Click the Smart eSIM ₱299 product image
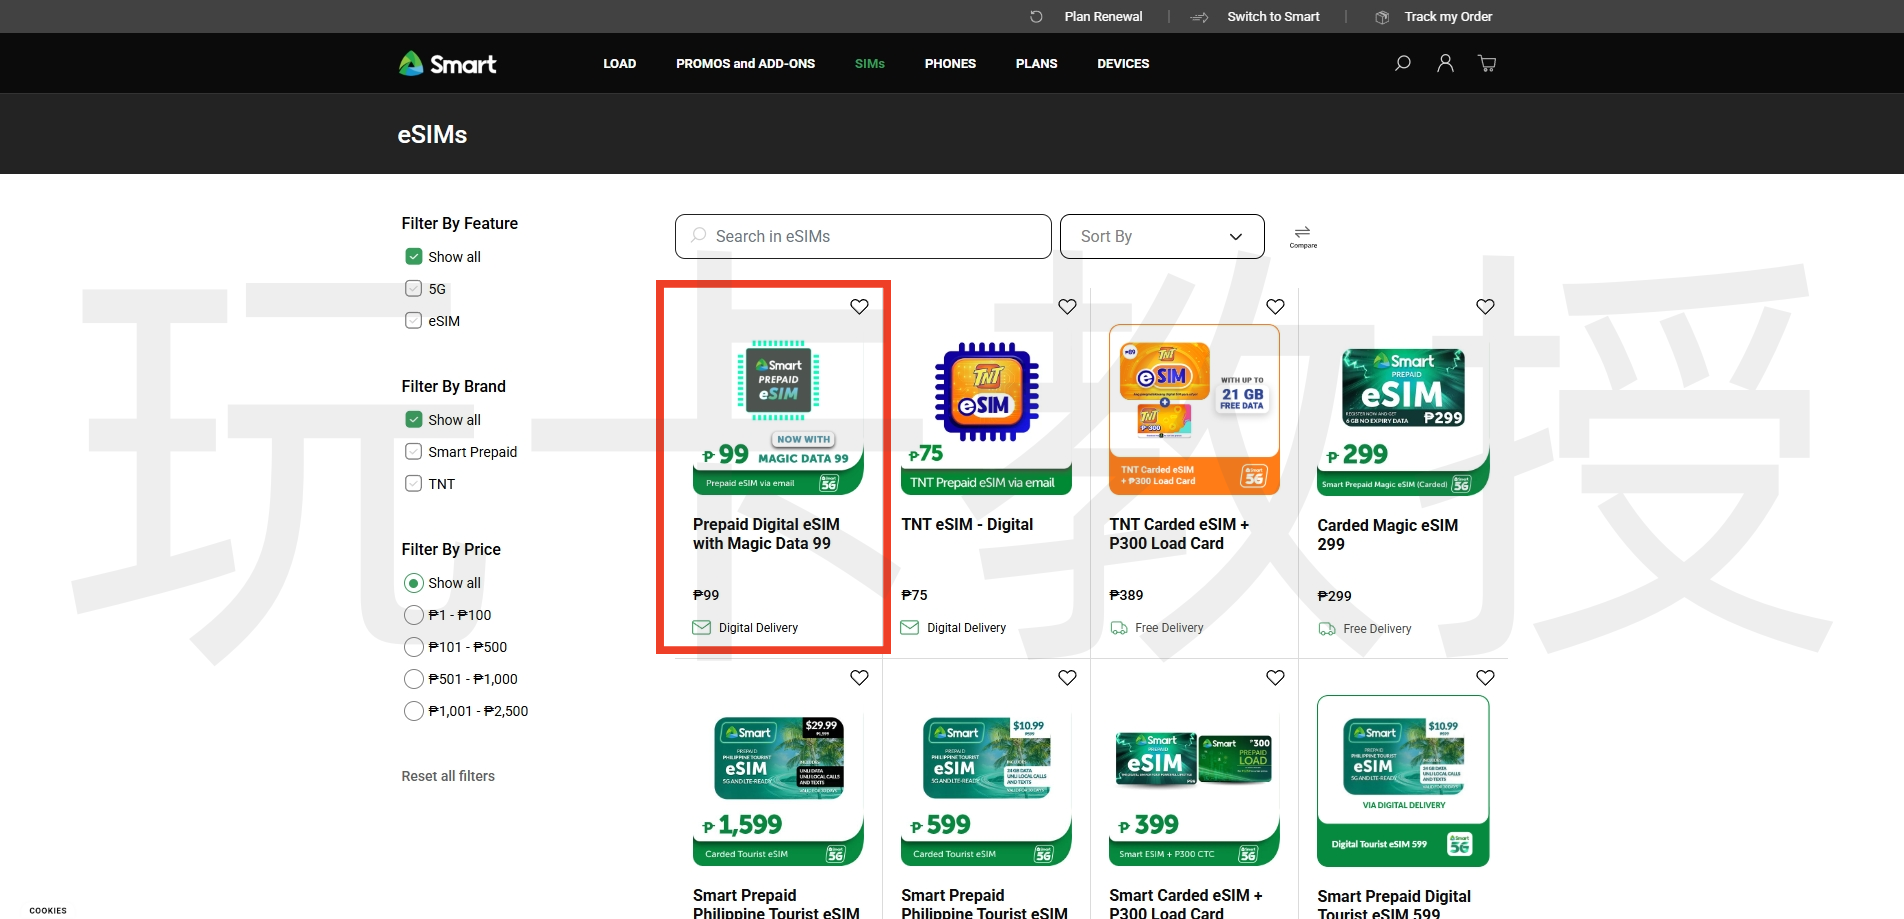The image size is (1904, 919). tap(1403, 410)
